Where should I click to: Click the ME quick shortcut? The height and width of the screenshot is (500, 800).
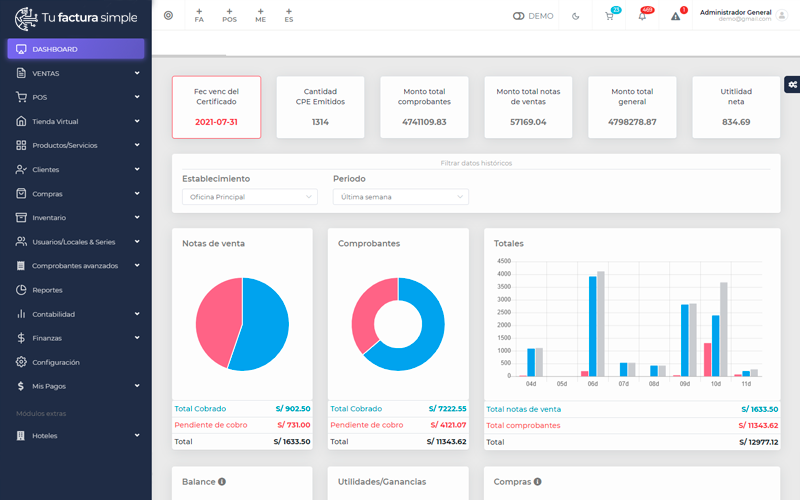(261, 15)
